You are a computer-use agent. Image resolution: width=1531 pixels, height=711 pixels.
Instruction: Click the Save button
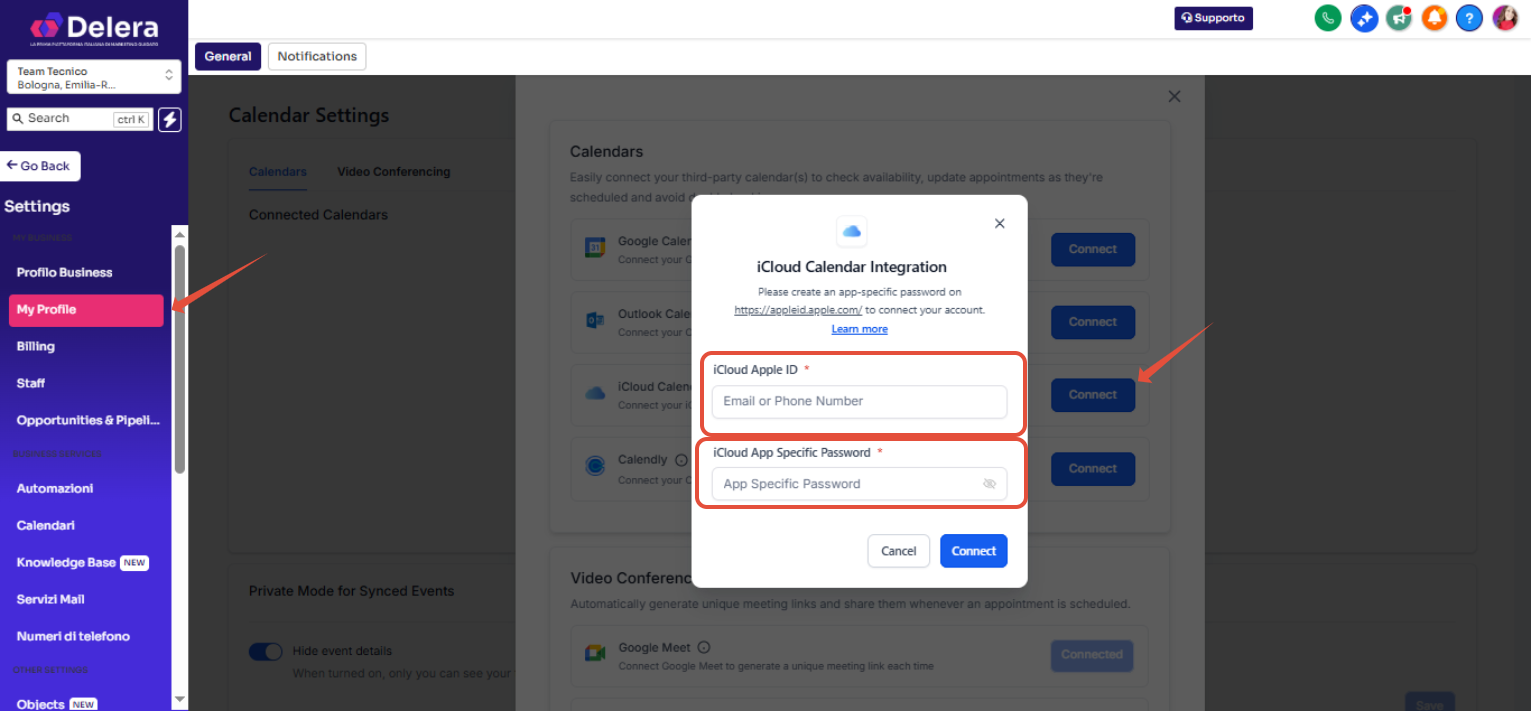pos(1430,701)
